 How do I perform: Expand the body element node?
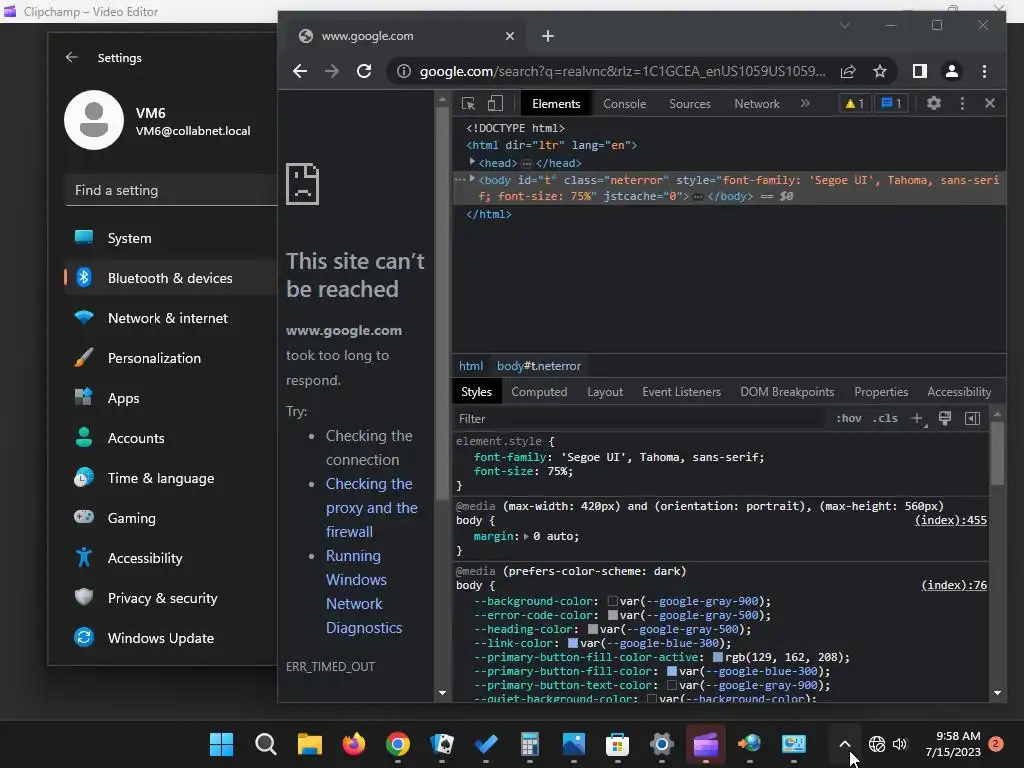tap(472, 179)
